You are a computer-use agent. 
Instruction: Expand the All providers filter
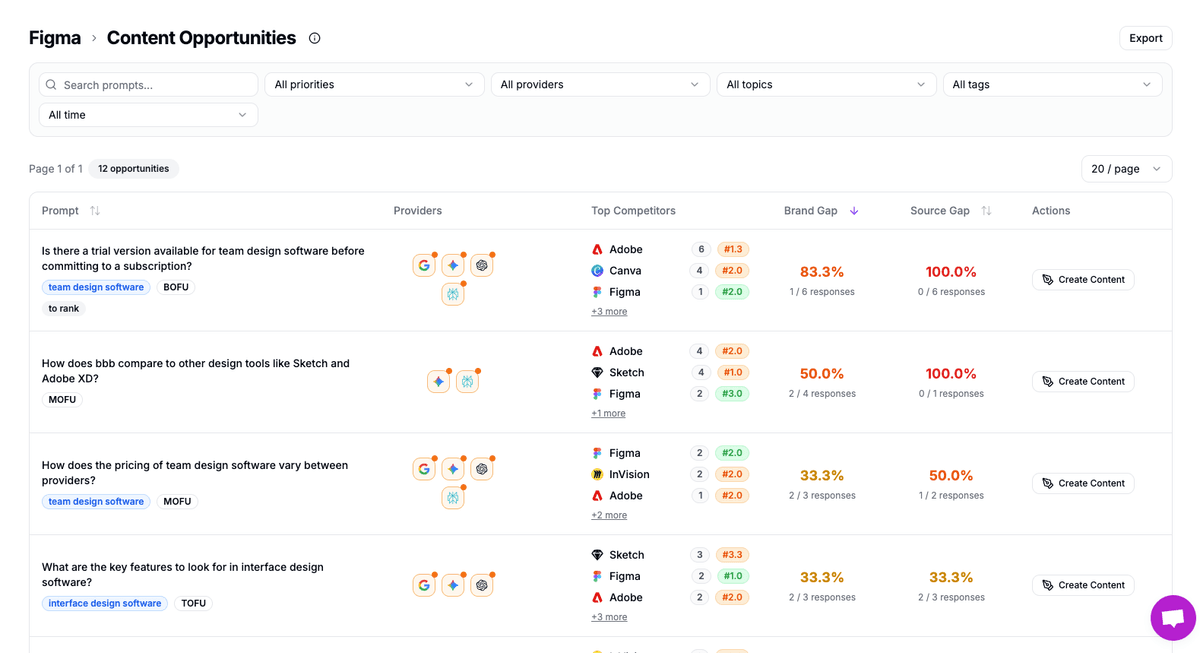pos(600,85)
